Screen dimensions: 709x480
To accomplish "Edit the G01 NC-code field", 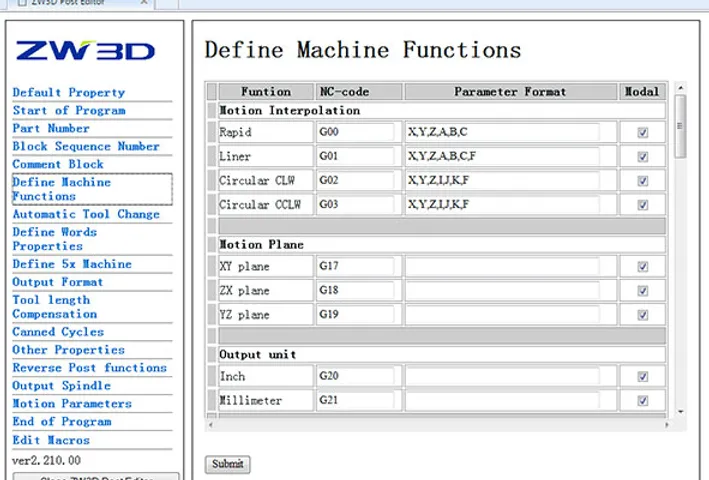I will 355,156.
